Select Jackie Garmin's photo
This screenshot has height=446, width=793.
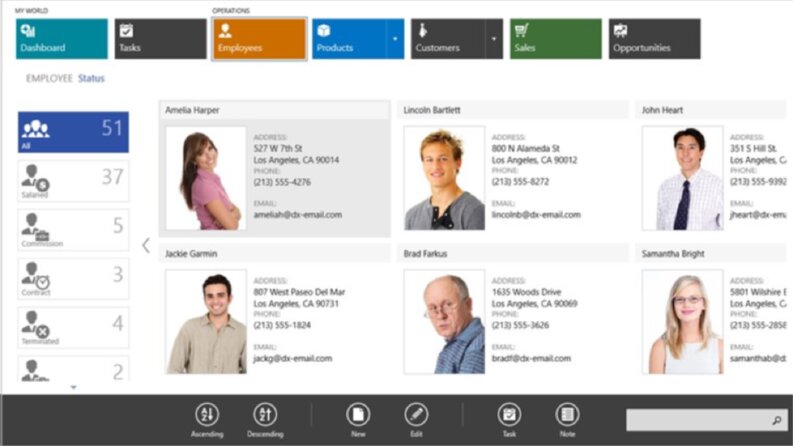point(206,322)
